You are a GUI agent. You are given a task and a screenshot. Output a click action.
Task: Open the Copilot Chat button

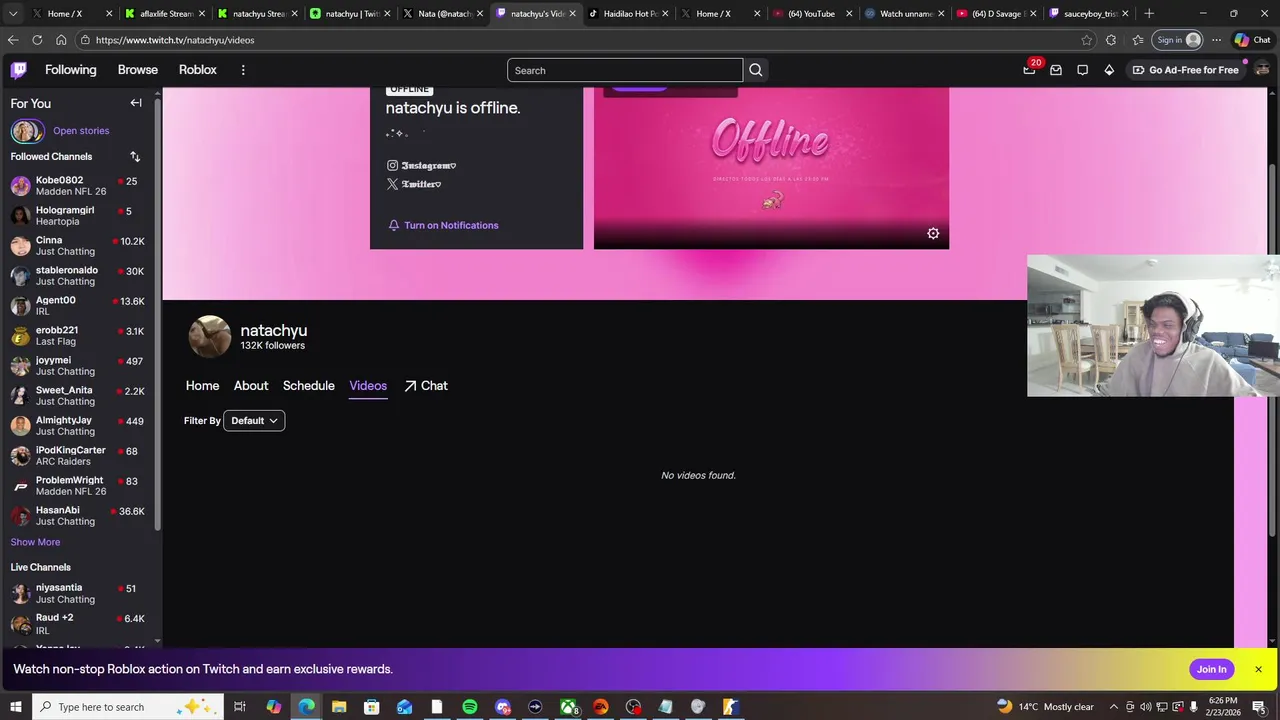[x=1255, y=40]
